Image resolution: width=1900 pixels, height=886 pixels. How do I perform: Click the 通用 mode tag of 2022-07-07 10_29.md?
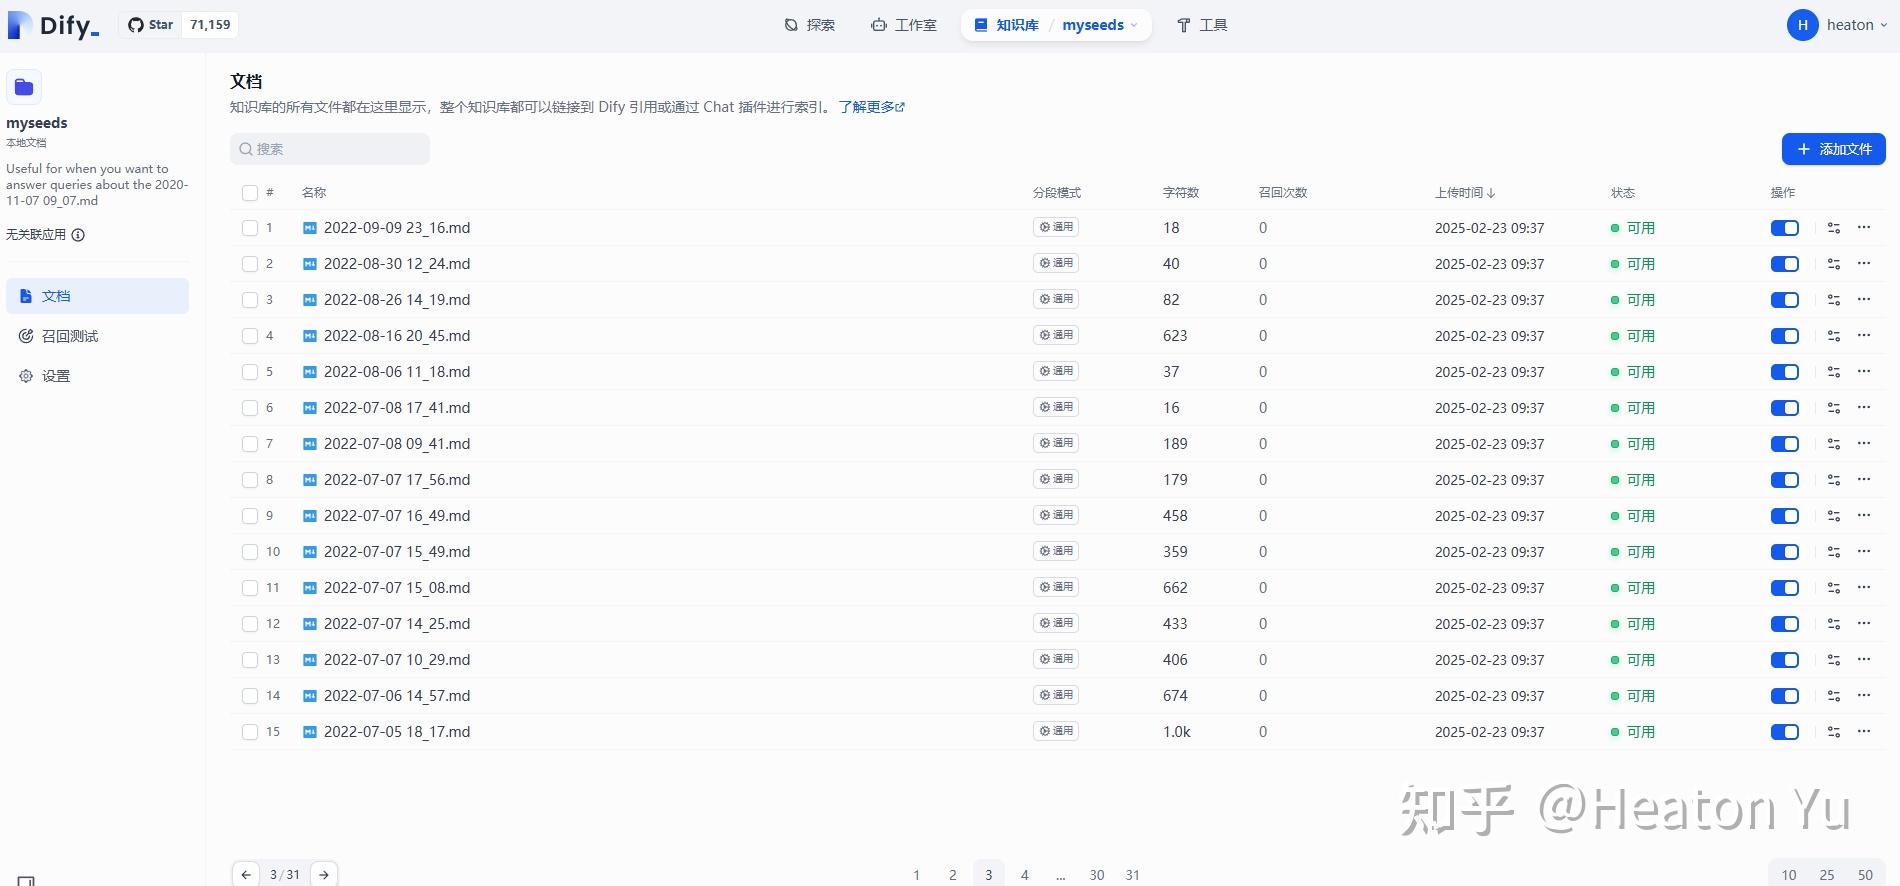click(x=1056, y=659)
